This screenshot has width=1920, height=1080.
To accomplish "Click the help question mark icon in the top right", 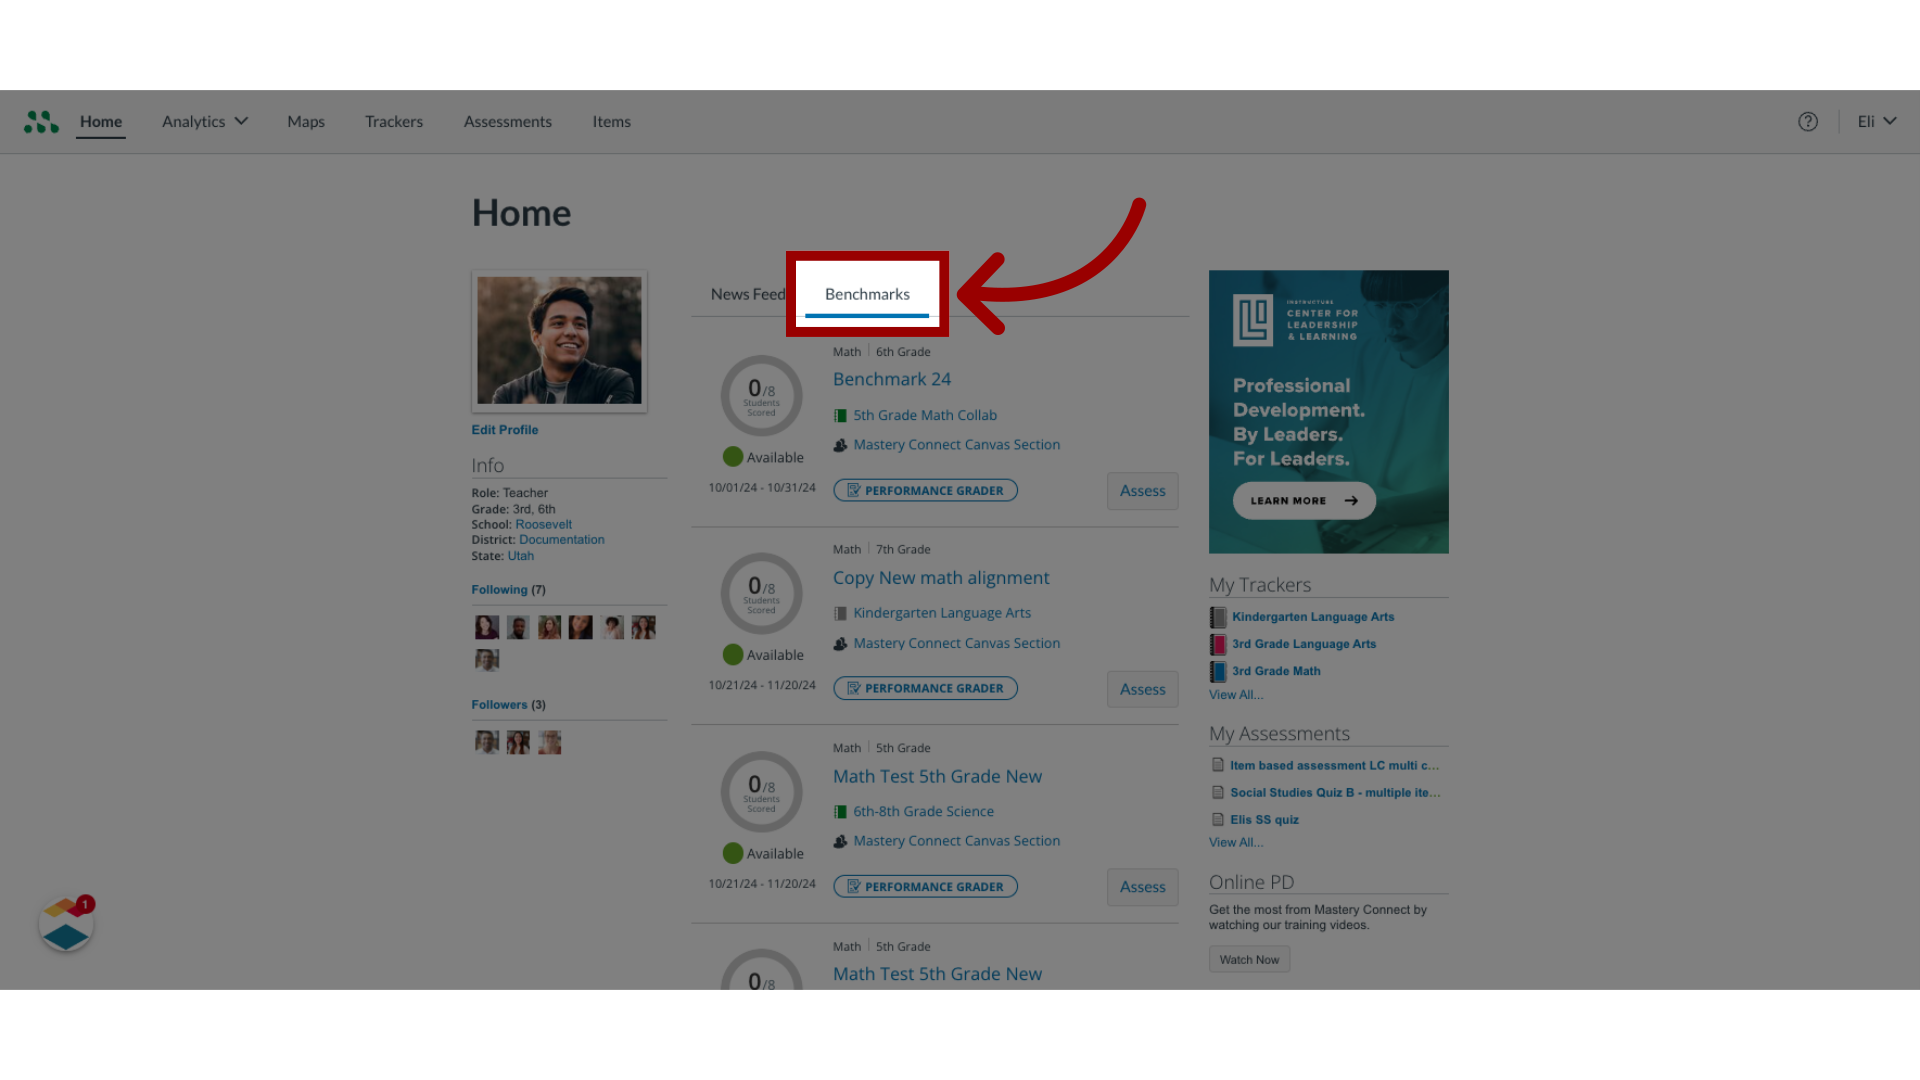I will [1808, 121].
